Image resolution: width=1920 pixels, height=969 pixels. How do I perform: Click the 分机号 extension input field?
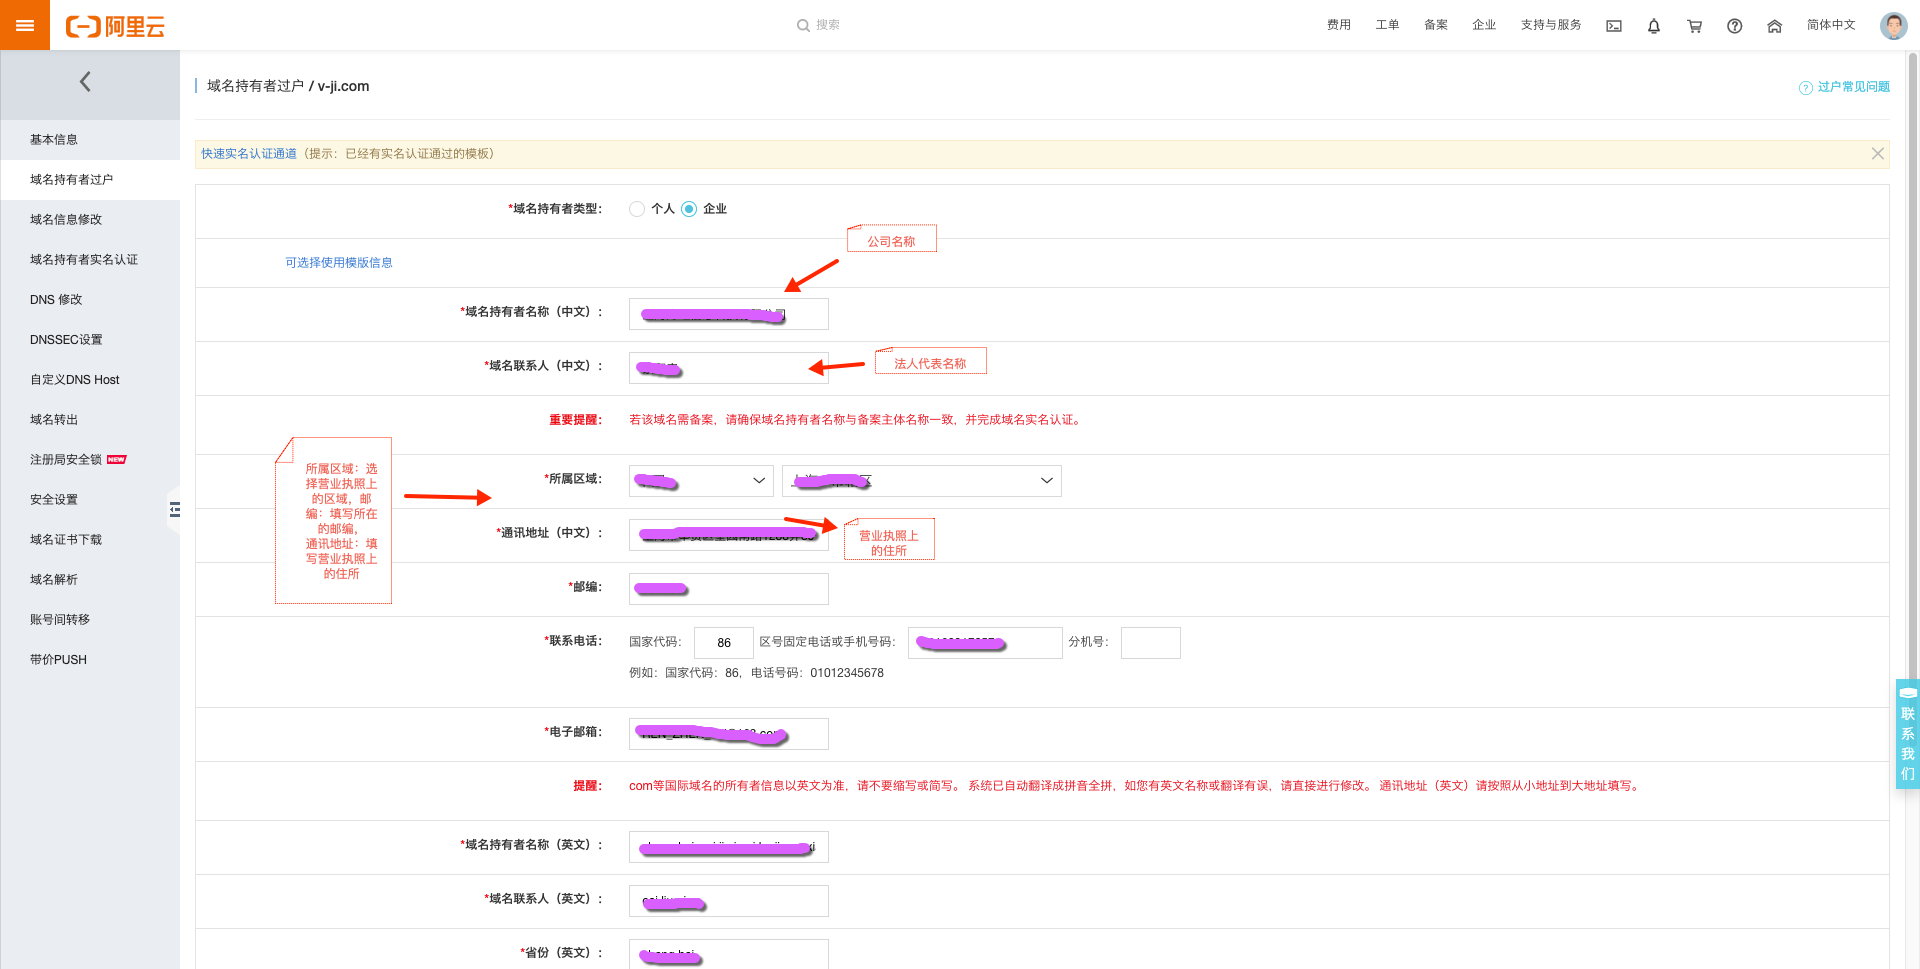click(1150, 643)
